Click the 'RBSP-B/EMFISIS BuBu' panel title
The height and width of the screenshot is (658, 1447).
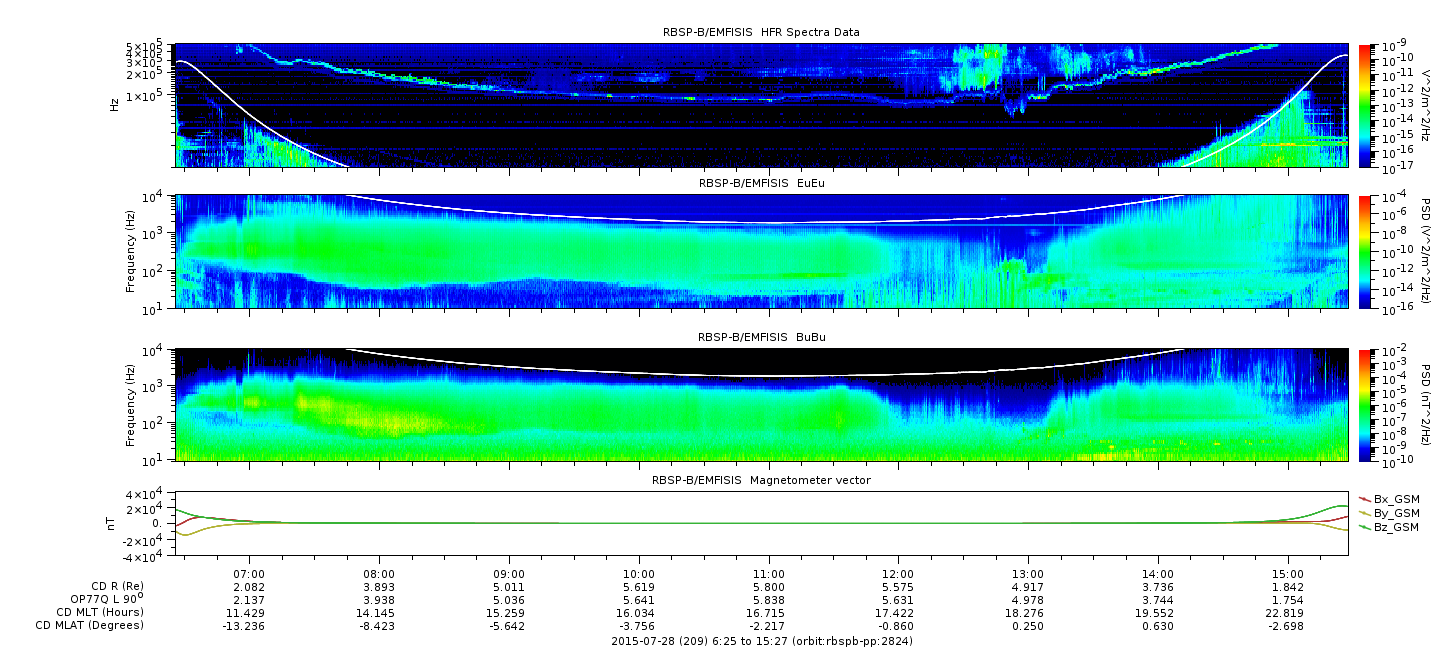[x=761, y=338]
